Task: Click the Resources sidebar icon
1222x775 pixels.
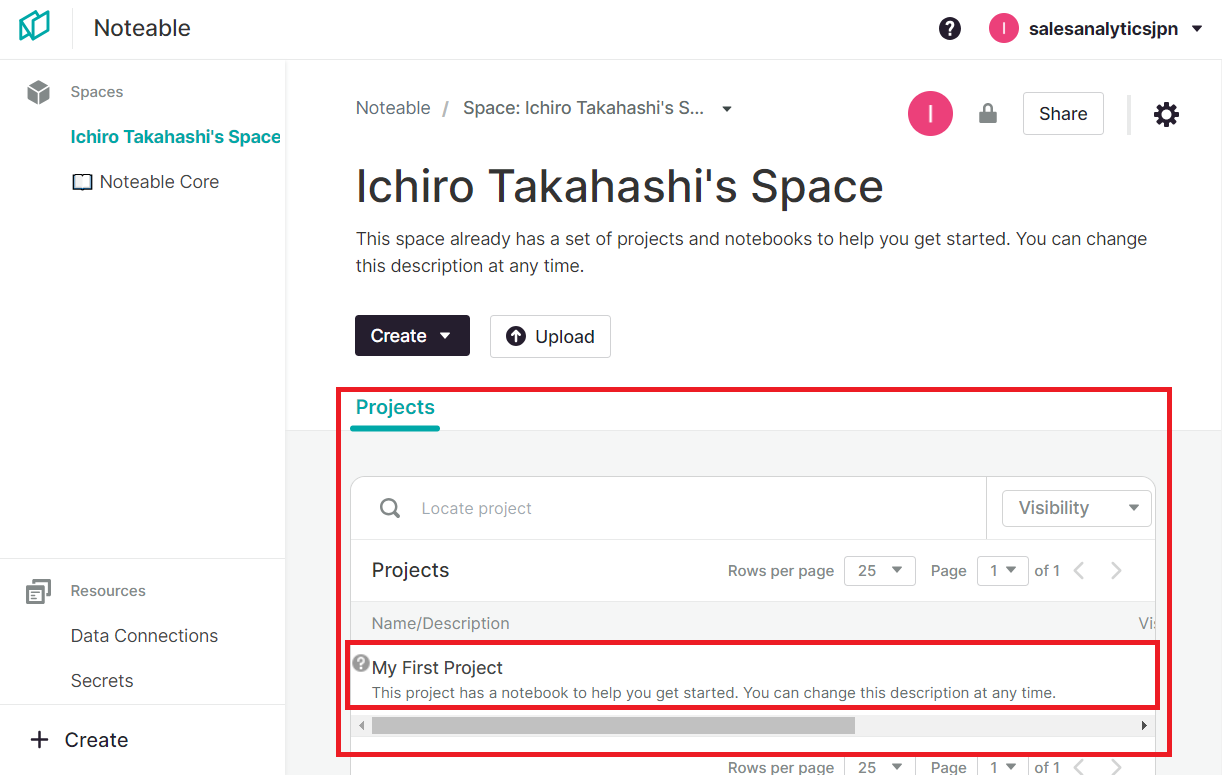Action: coord(38,591)
